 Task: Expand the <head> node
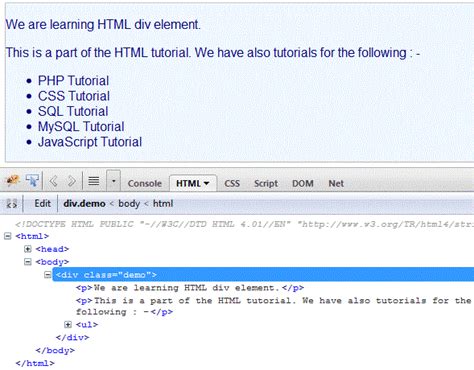tap(28, 249)
